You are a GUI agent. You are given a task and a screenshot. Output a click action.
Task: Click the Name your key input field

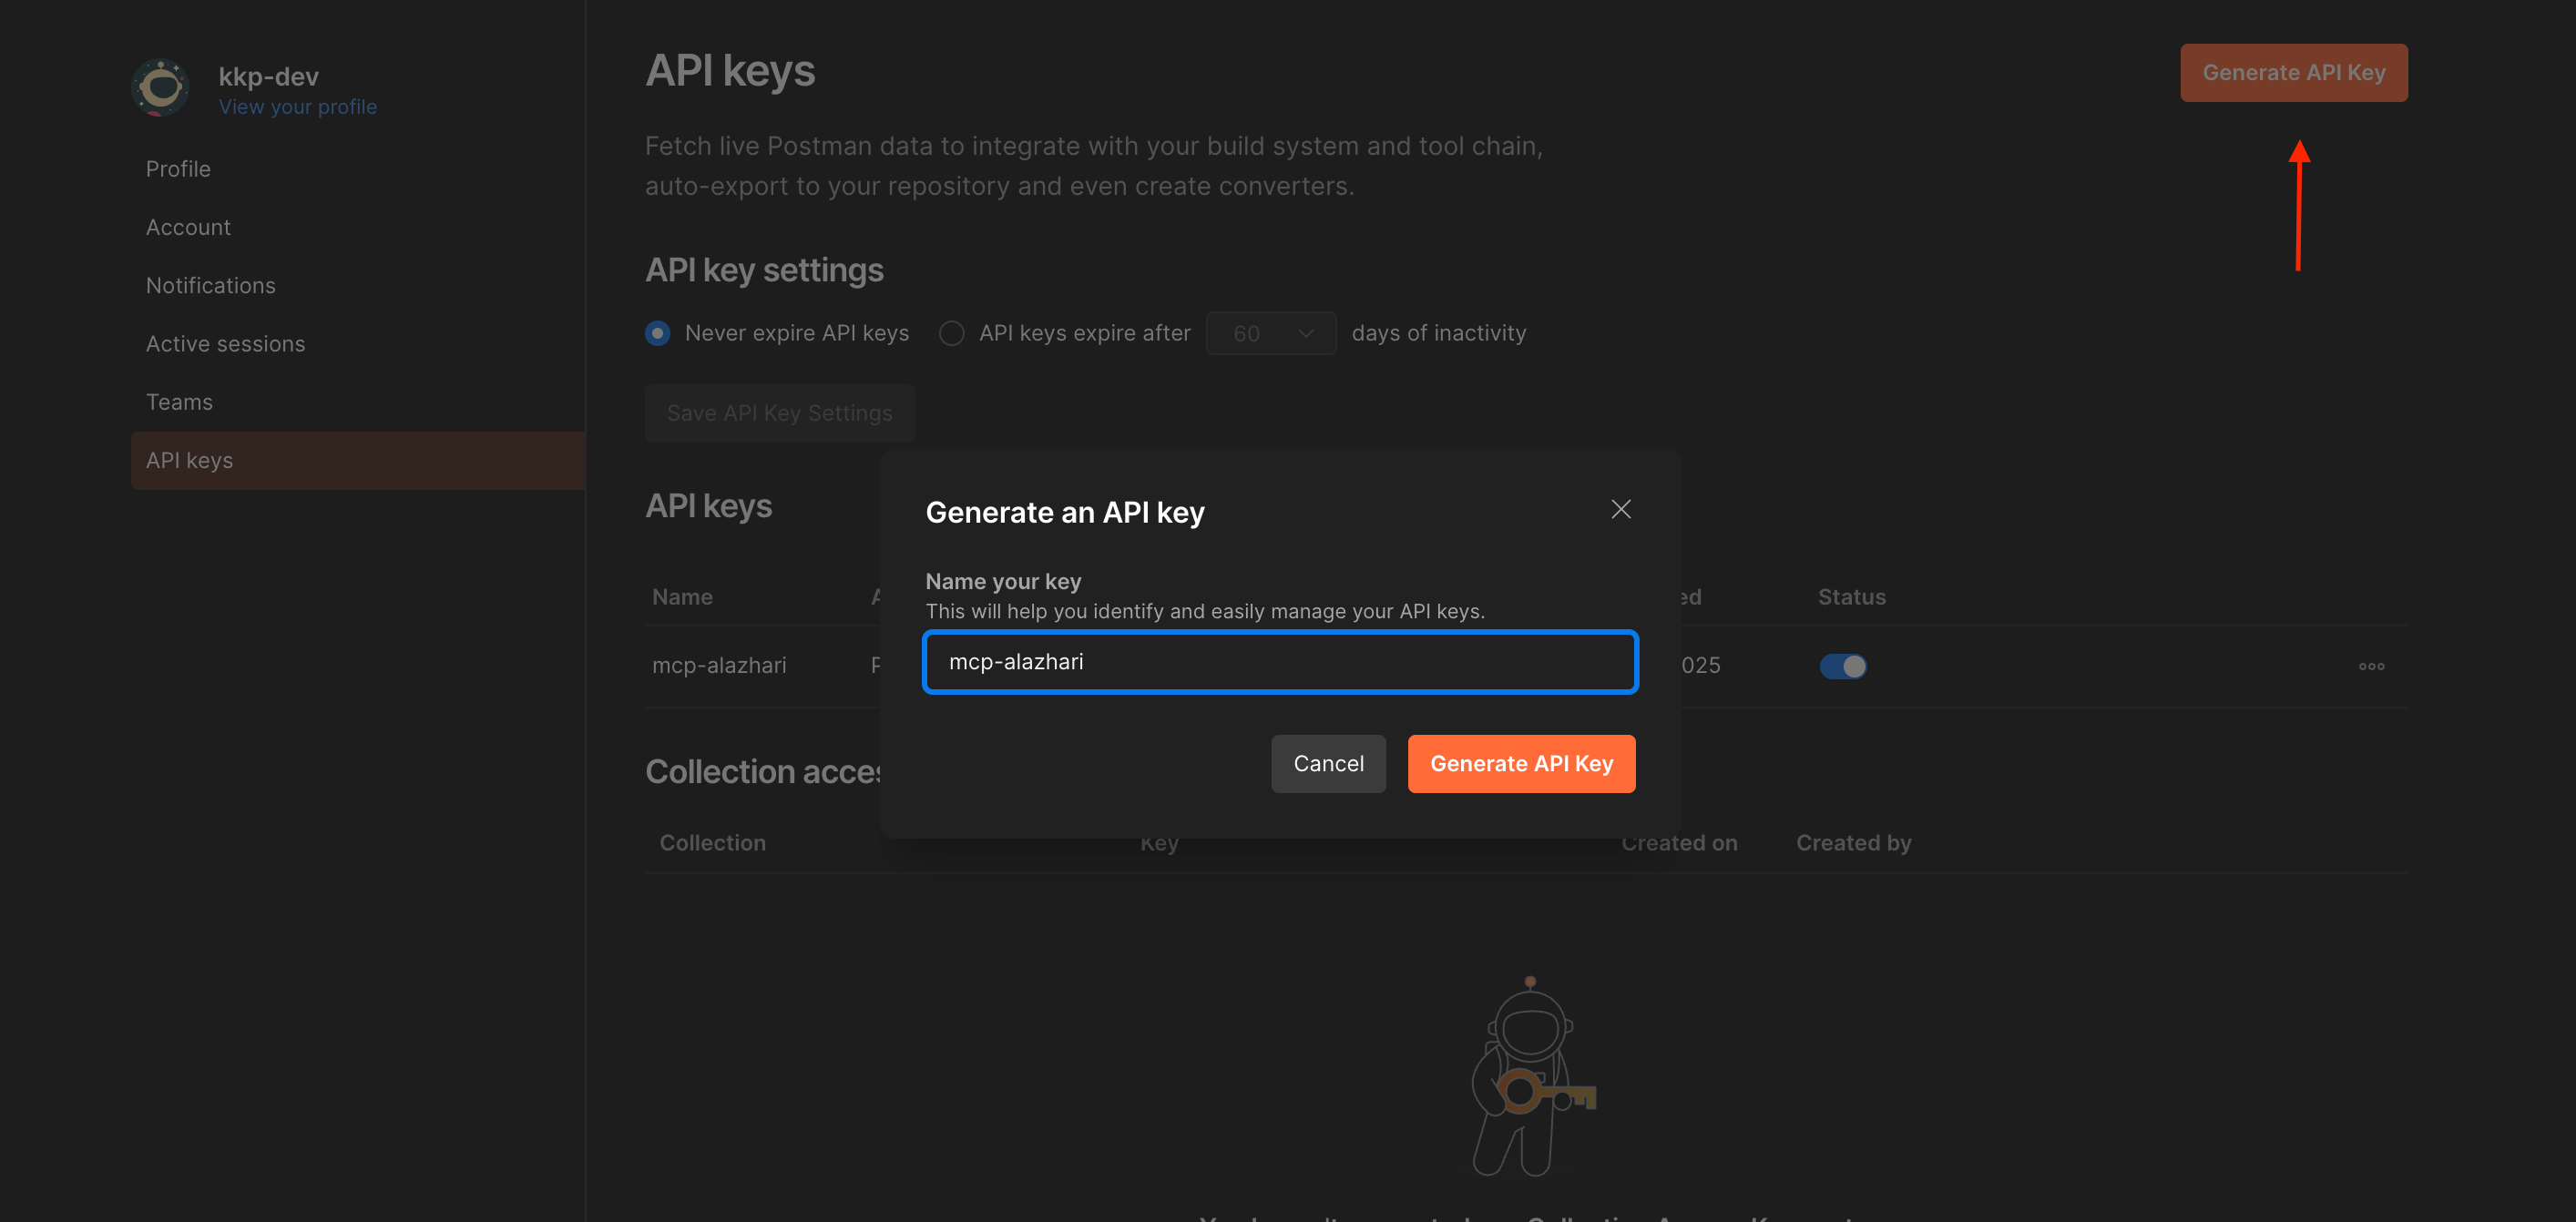click(1280, 661)
